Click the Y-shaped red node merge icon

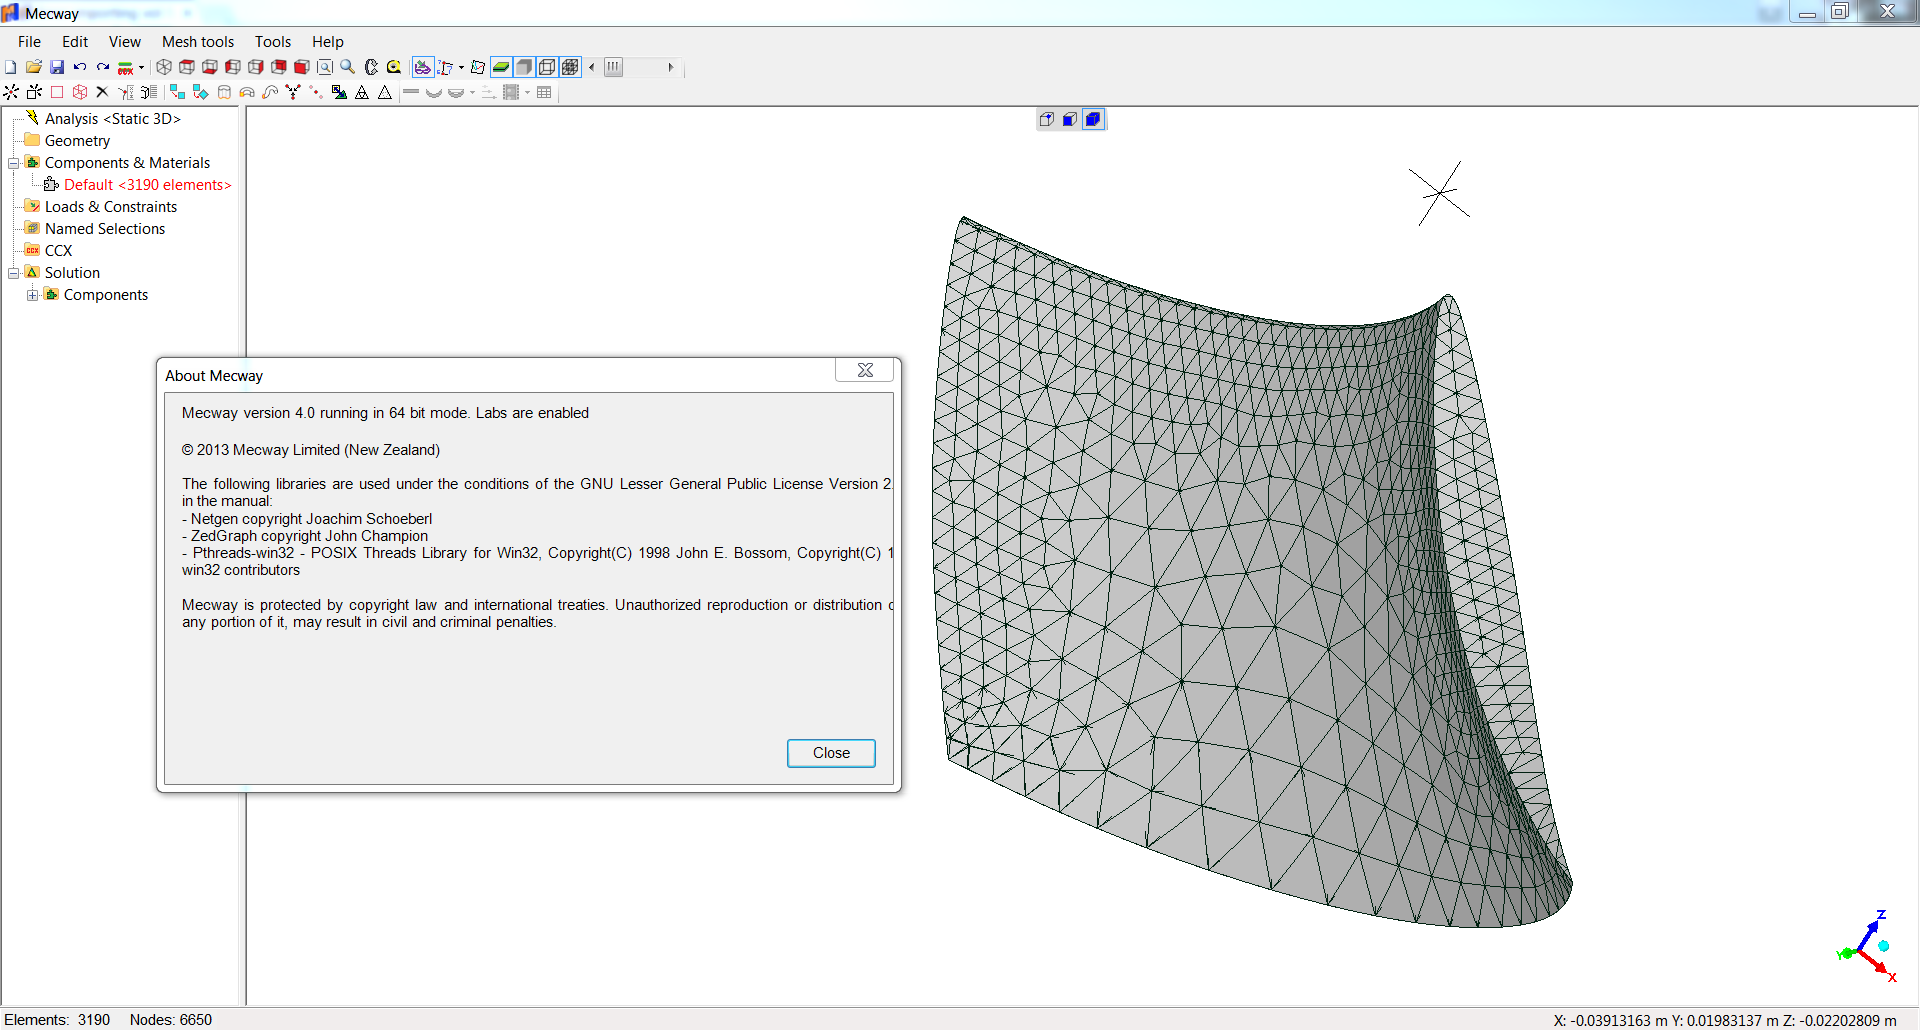click(x=293, y=92)
